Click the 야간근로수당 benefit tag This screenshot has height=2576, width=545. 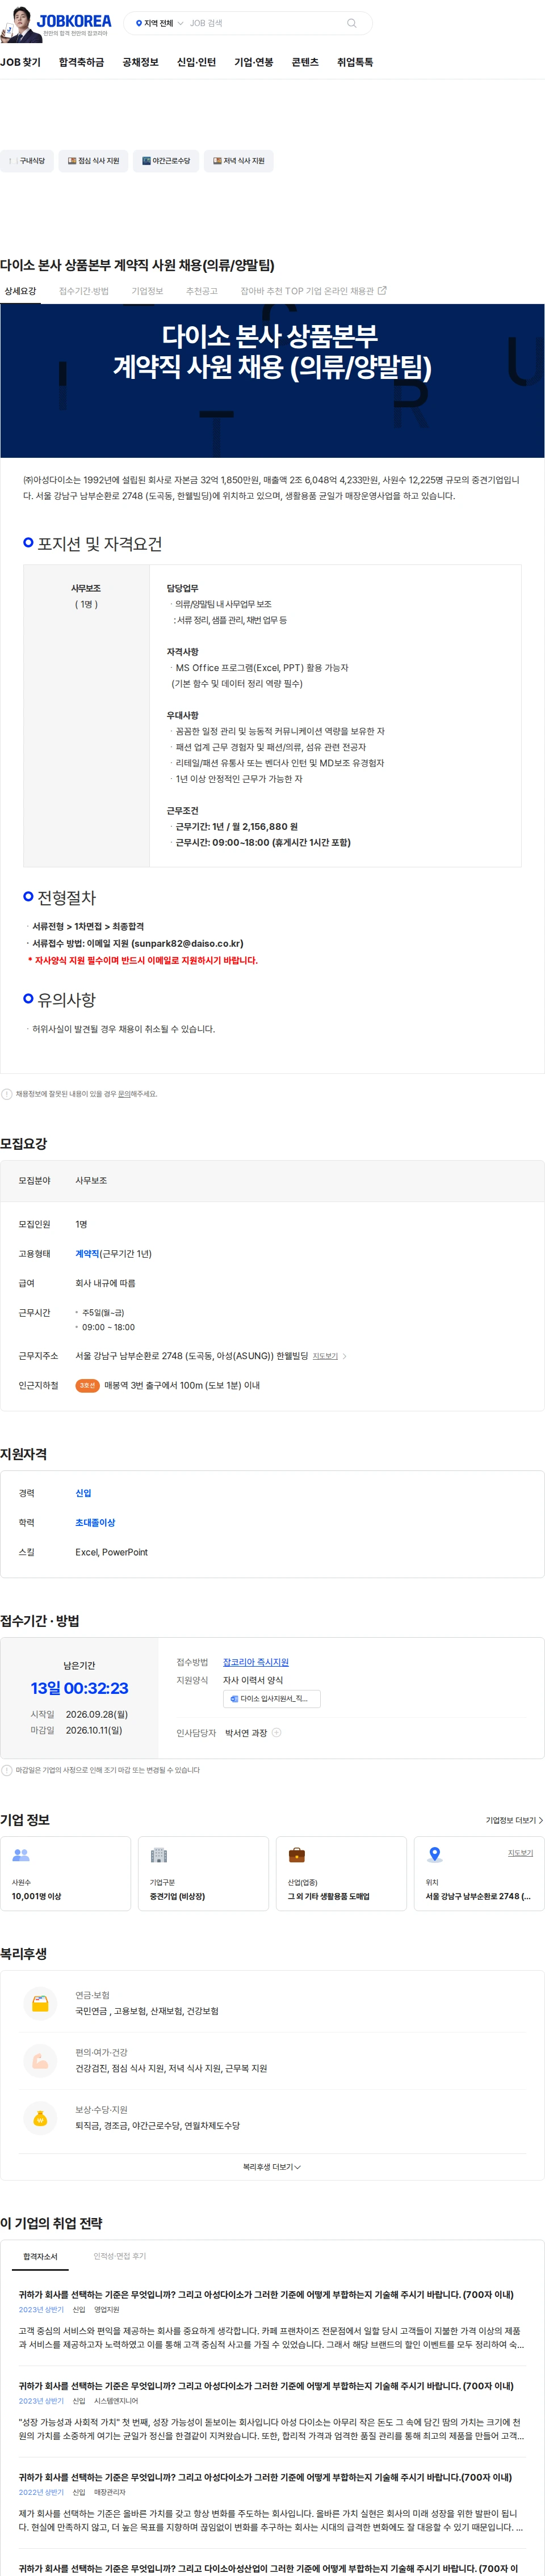pos(166,161)
